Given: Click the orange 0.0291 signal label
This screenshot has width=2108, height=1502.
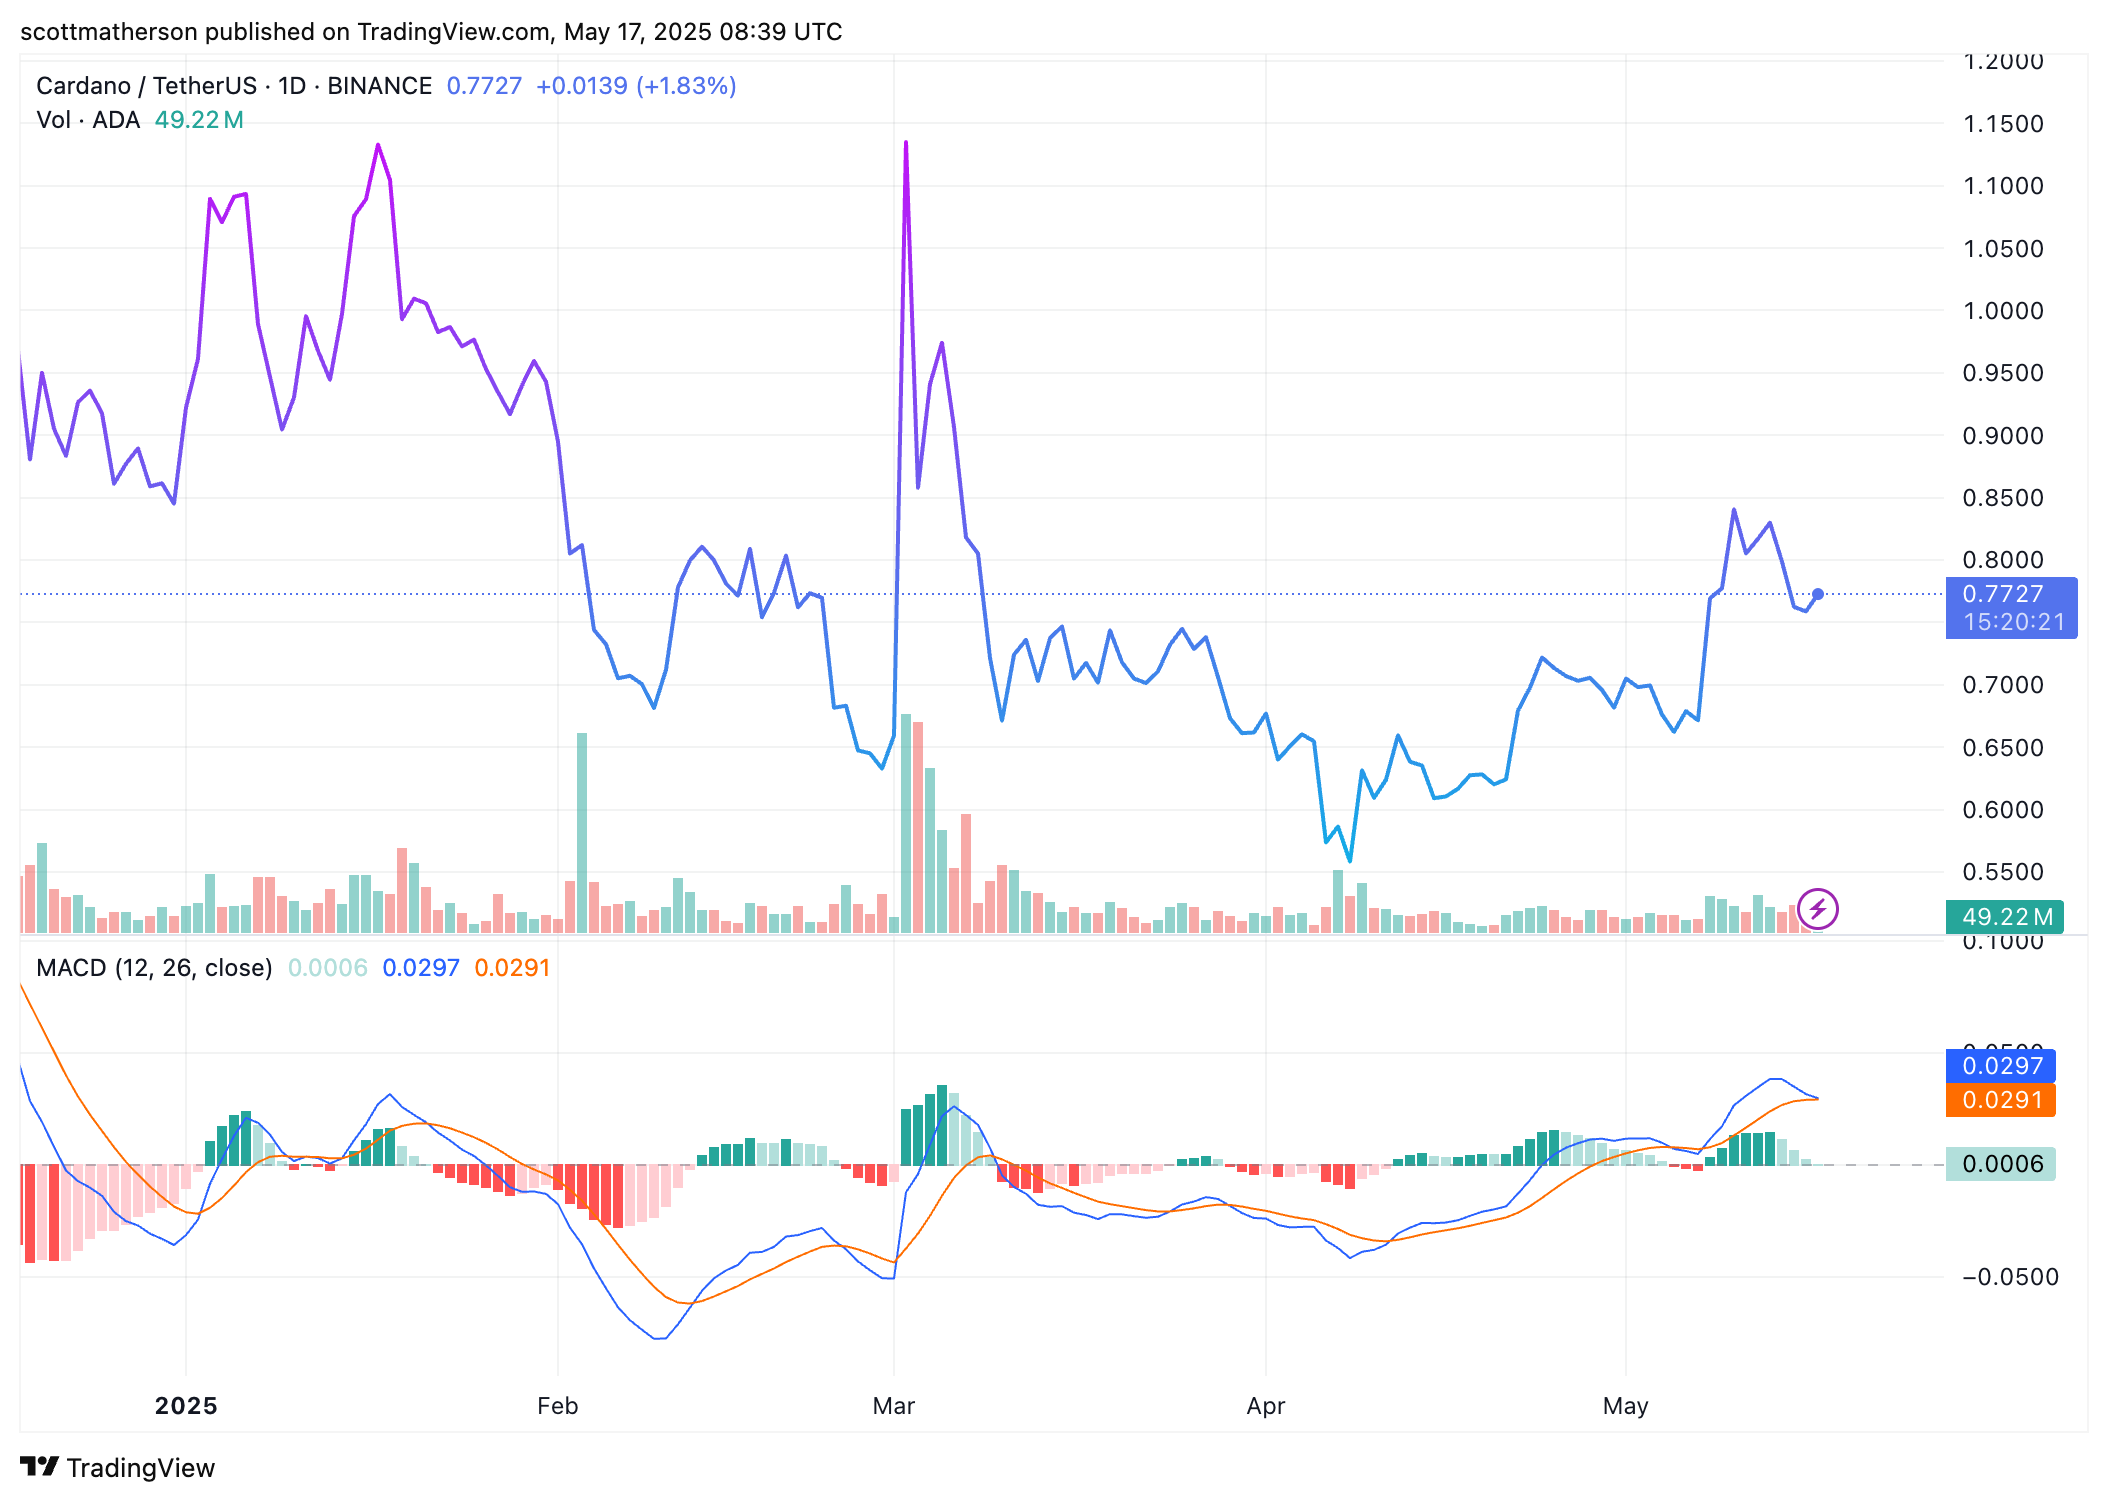Looking at the screenshot, I should 2000,1100.
